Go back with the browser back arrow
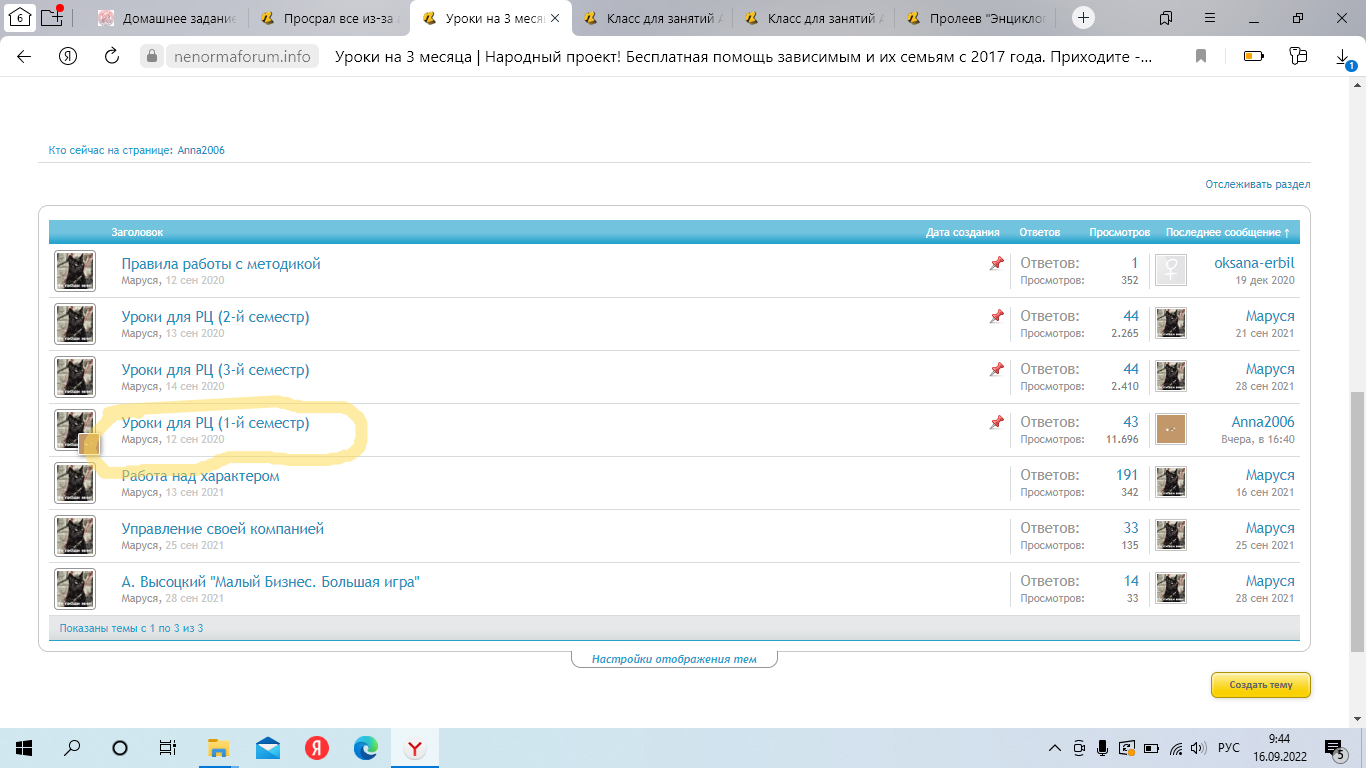1366x768 pixels. [x=24, y=57]
